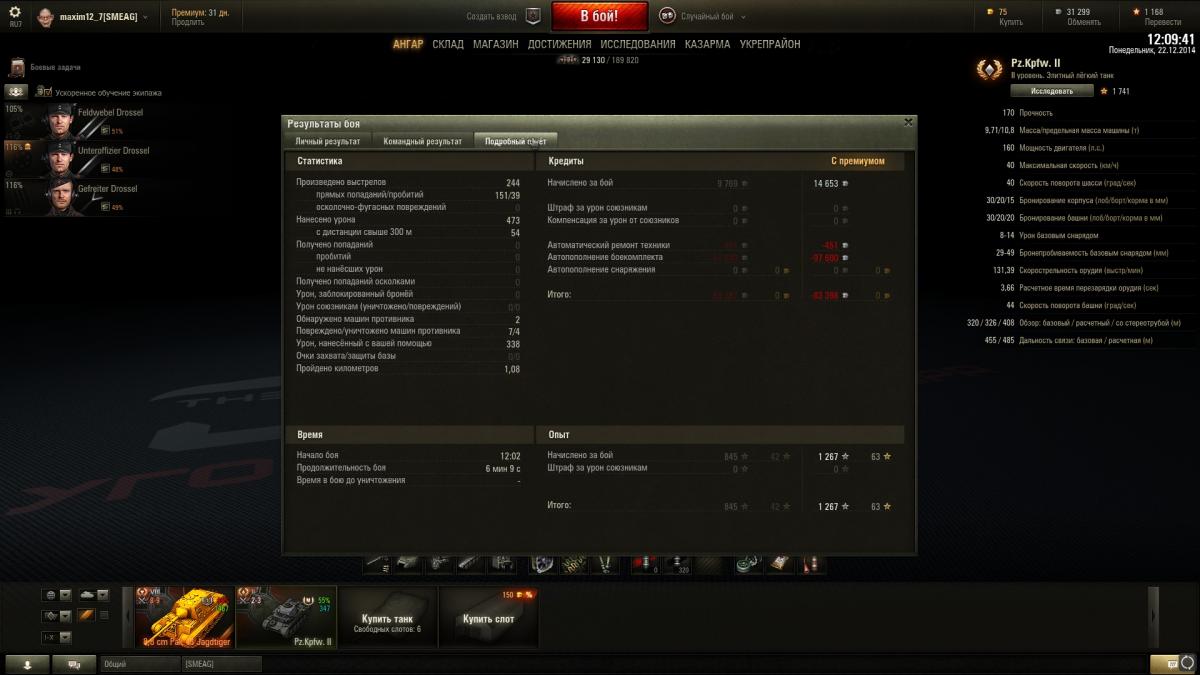The image size is (1200, 675).
Task: Click Исследовать button for Pz.Kpfw. II
Action: (1051, 90)
